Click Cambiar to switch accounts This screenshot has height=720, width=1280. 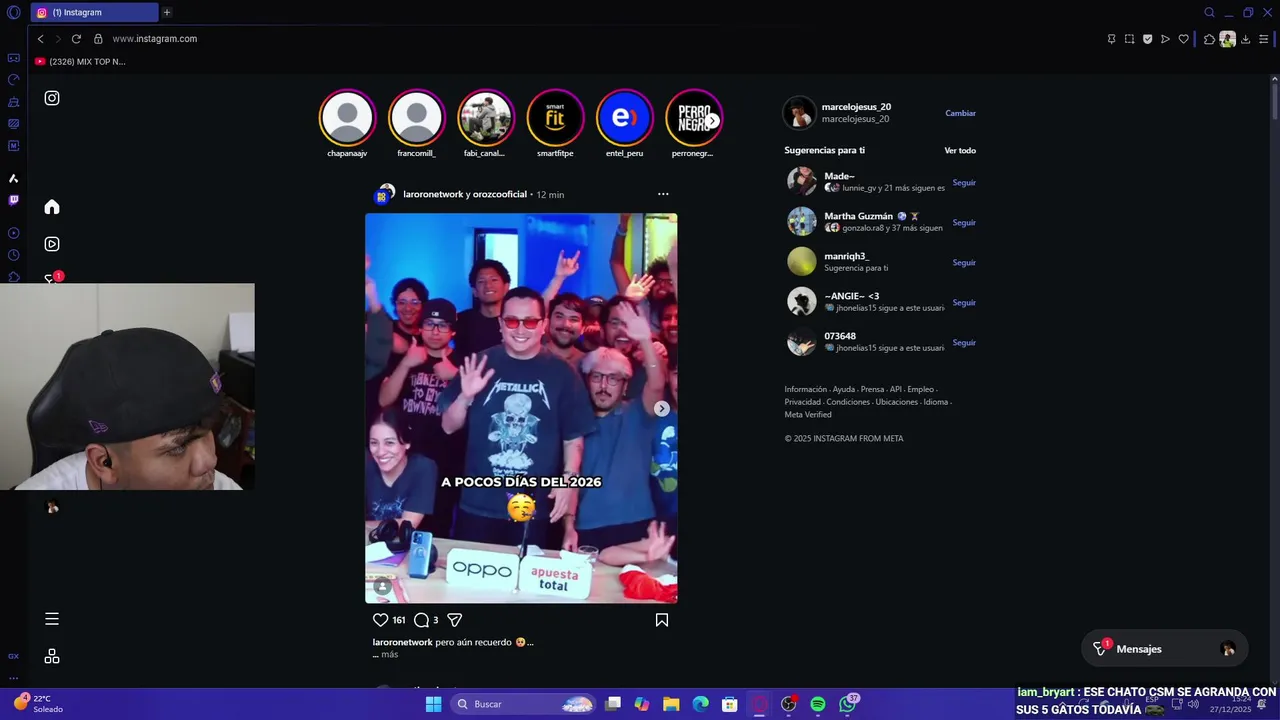pyautogui.click(x=960, y=113)
